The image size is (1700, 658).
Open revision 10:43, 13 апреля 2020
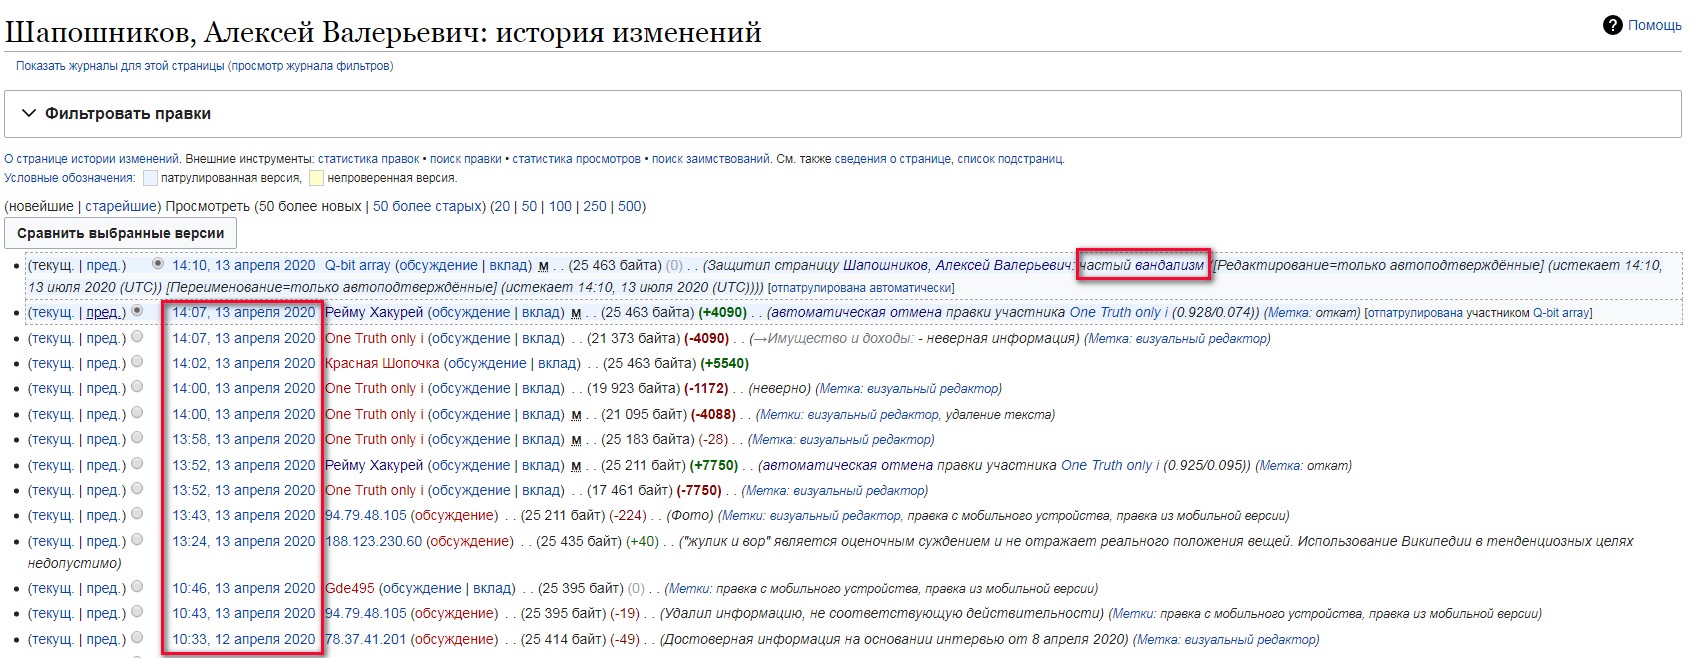[x=243, y=613]
